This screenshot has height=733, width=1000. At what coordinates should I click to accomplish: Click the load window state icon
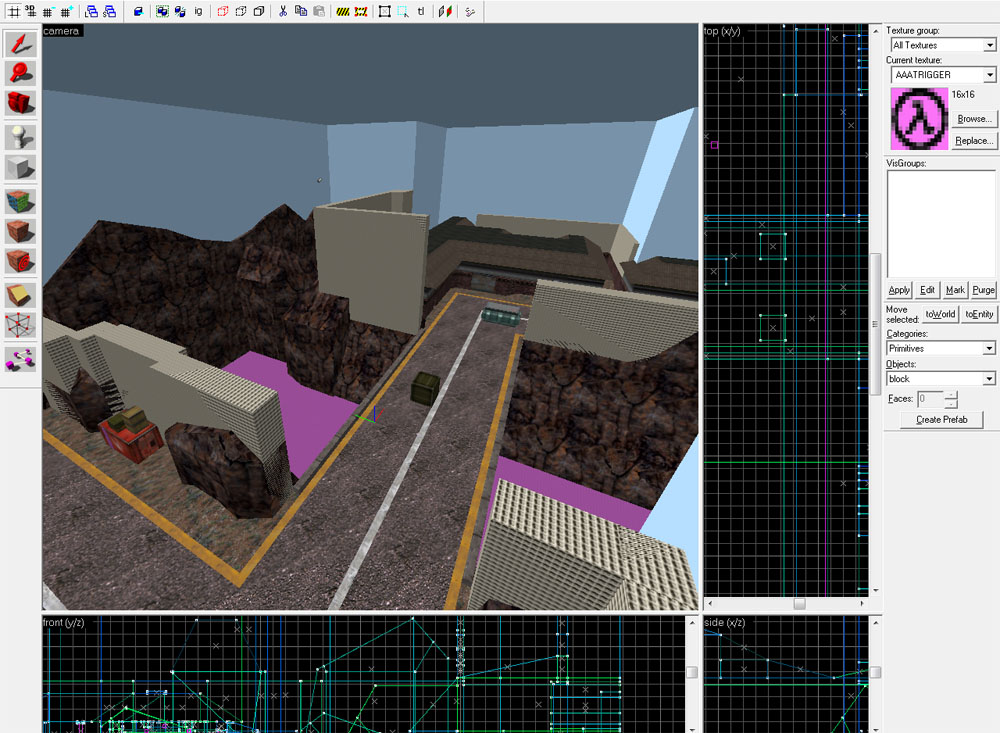click(x=92, y=11)
